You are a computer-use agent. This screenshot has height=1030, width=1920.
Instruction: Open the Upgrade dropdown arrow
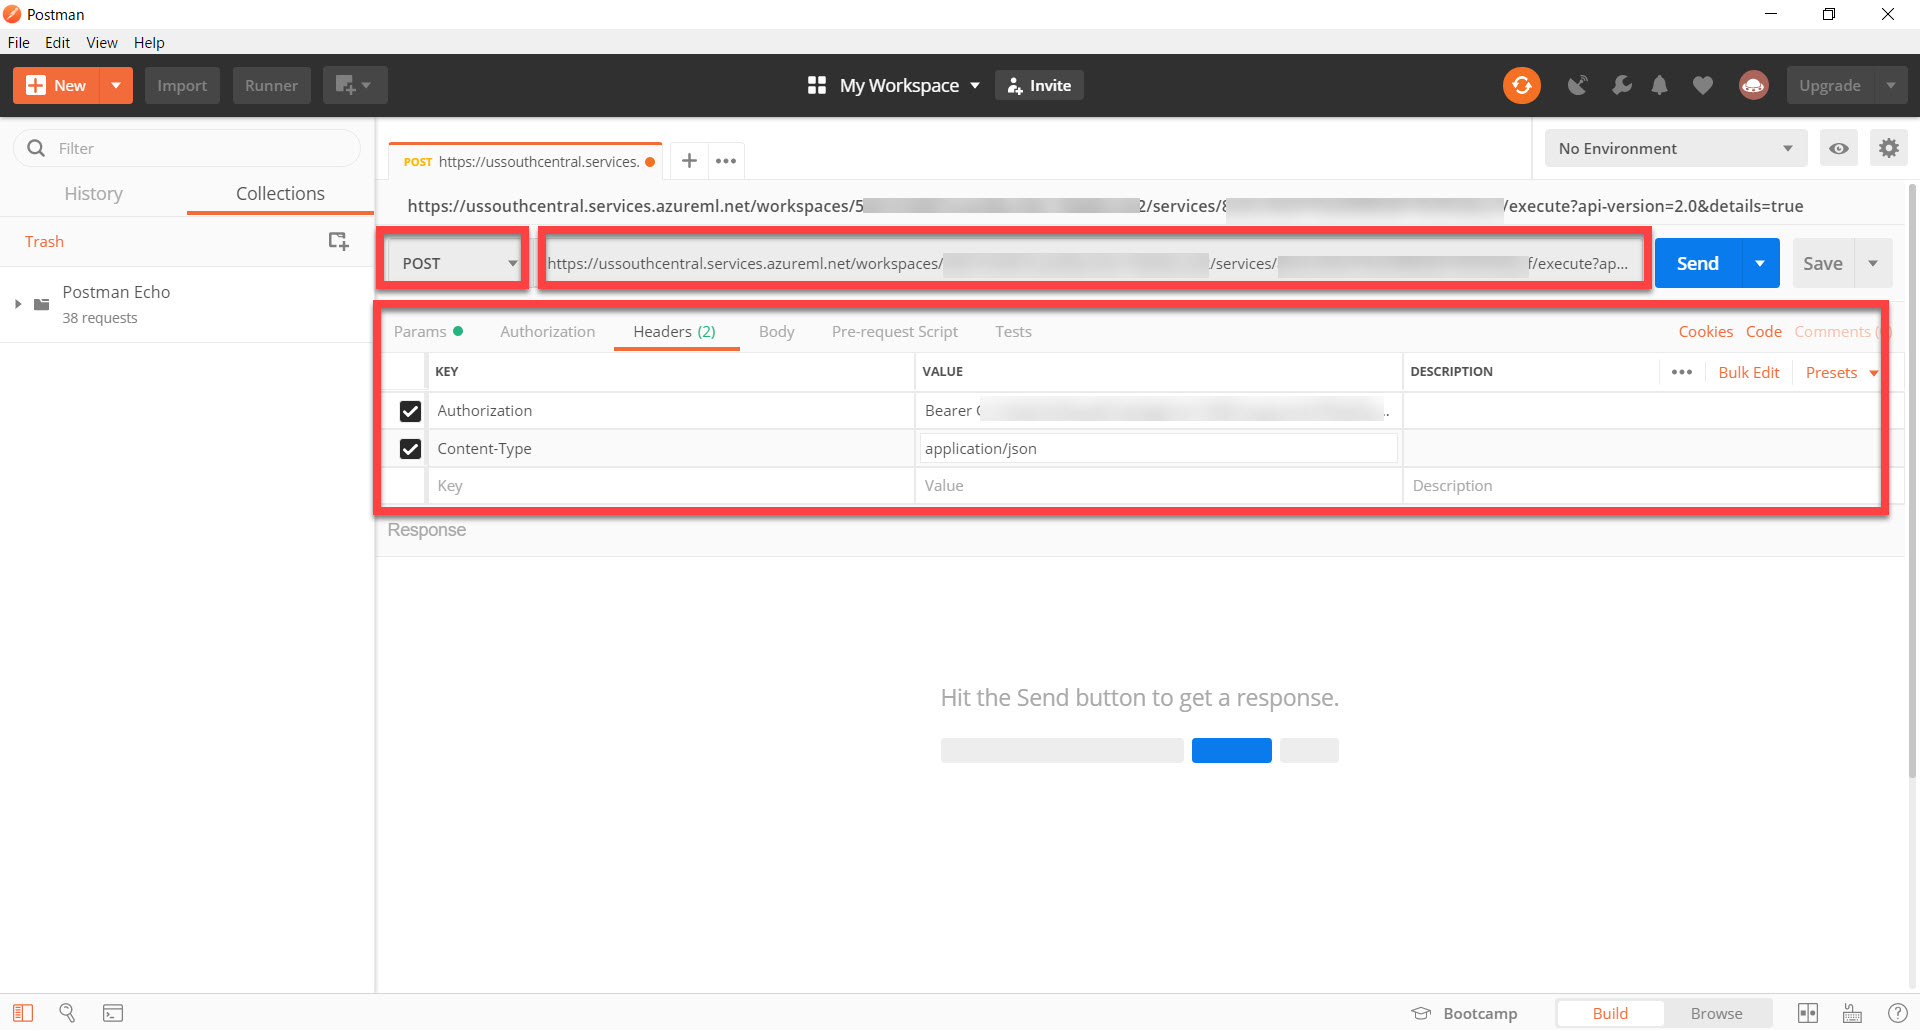pos(1890,86)
